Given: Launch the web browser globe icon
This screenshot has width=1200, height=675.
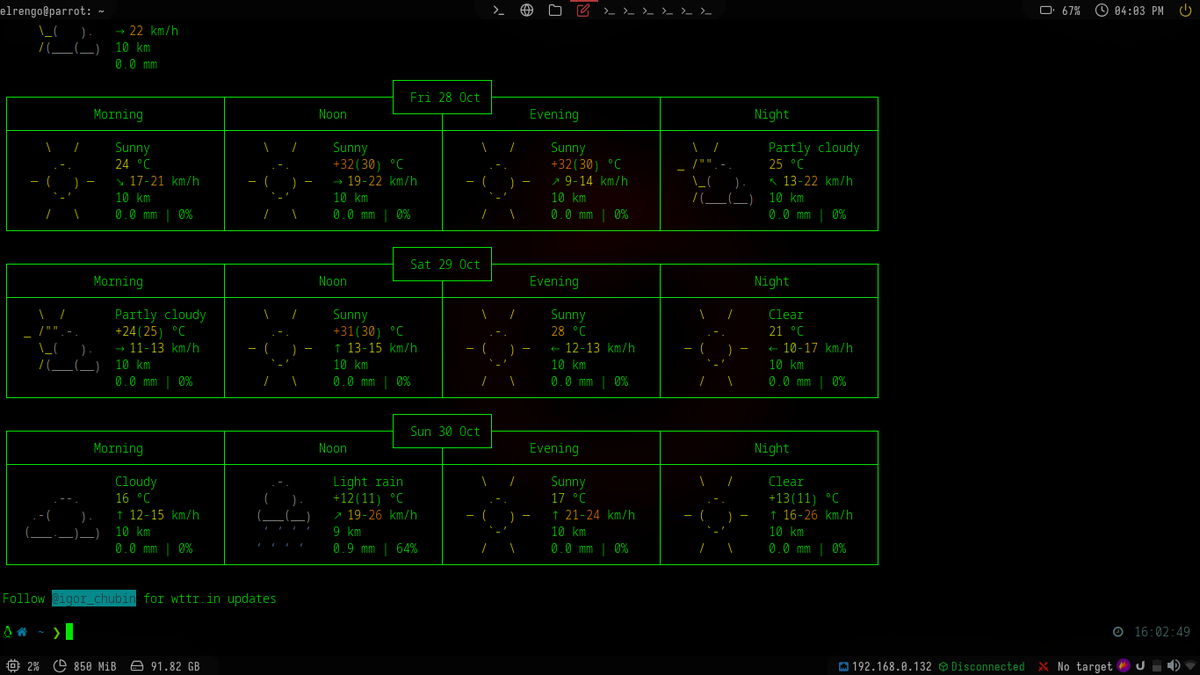Looking at the screenshot, I should pyautogui.click(x=527, y=10).
